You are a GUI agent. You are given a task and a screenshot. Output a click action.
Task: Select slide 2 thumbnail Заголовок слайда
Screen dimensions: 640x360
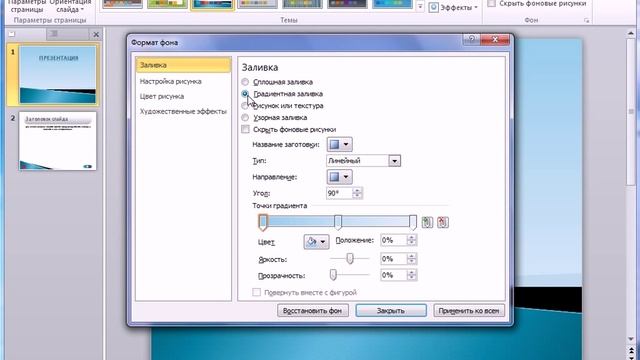pyautogui.click(x=58, y=141)
